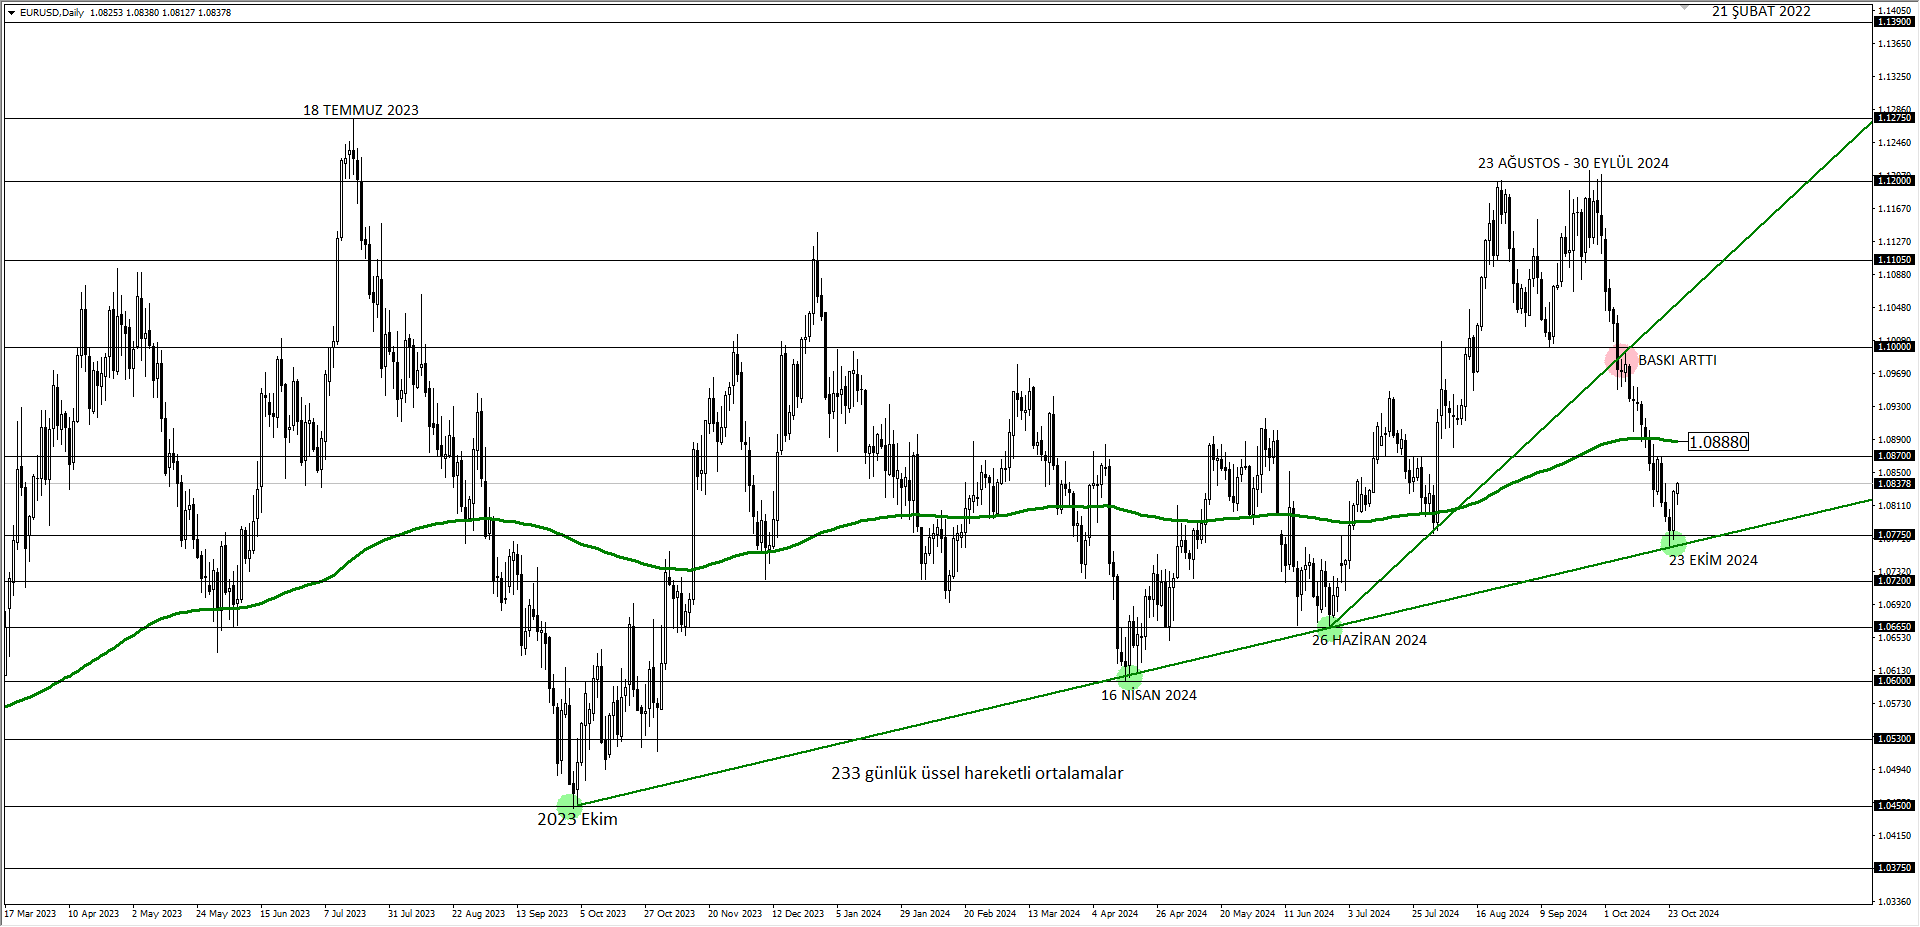1920x927 pixels.
Task: Click the '2023 Ekim' text label
Action: tap(577, 819)
